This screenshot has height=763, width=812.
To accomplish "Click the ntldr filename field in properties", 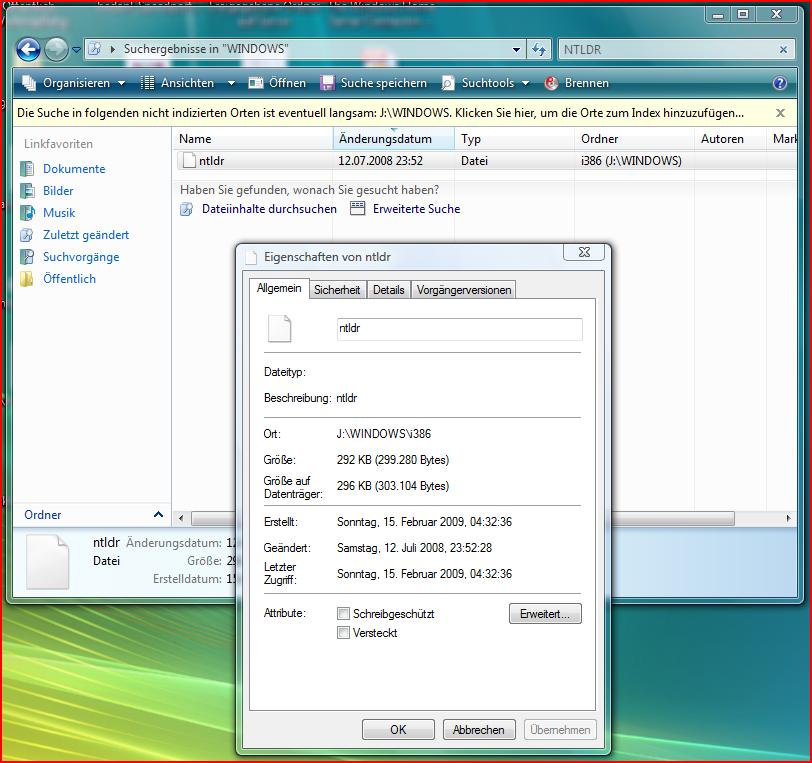I will pos(459,329).
